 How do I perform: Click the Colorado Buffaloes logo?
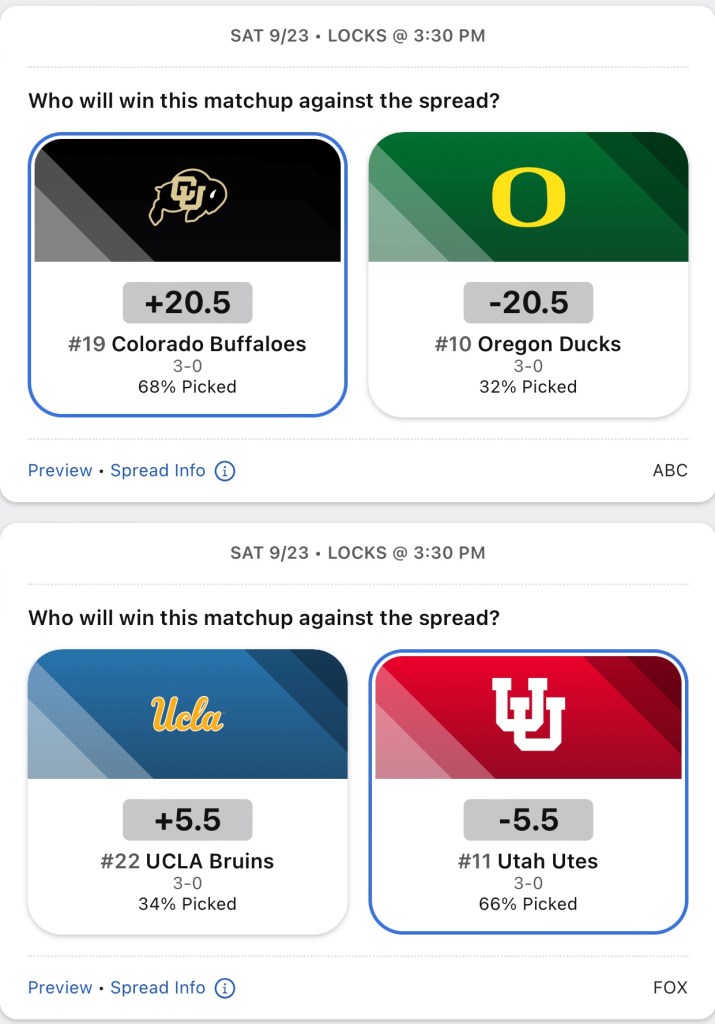188,197
